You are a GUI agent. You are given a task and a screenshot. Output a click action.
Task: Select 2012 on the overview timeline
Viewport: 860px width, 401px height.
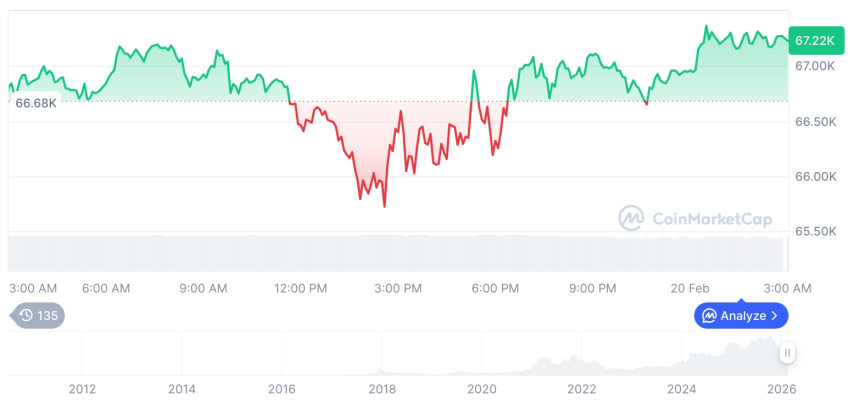(82, 389)
